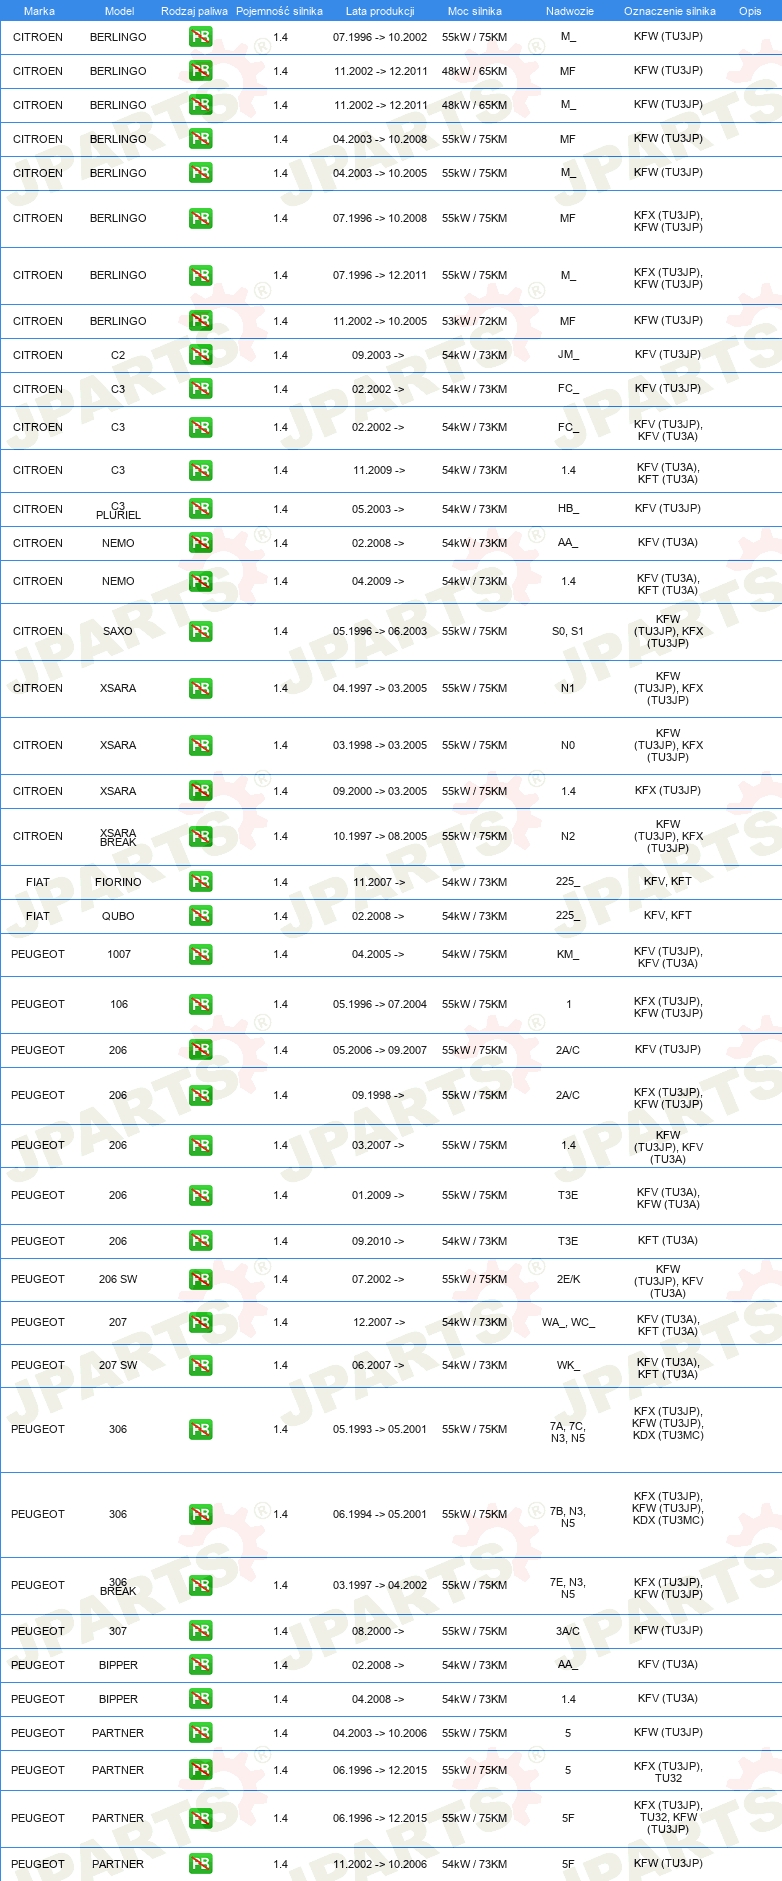Click the fuel icon in the PEUGEOT 206 SW row
Image resolution: width=782 pixels, height=1881 pixels.
coord(200,1280)
